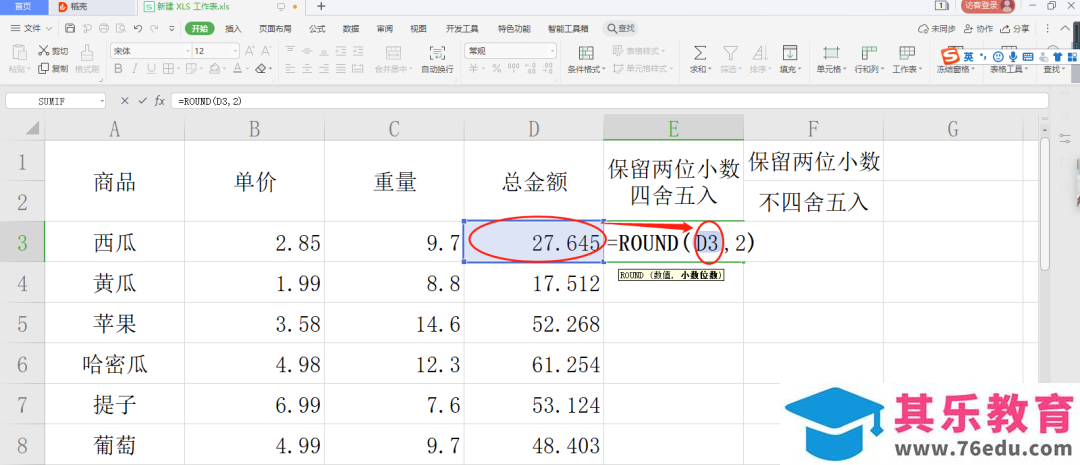Click the Undo arrow icon
The height and width of the screenshot is (465, 1080).
tap(138, 28)
